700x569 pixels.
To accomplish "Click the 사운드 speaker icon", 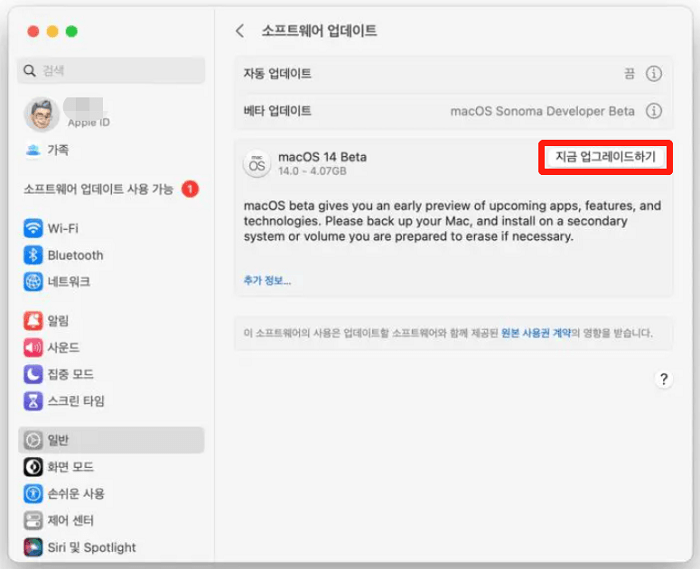I will 33,347.
